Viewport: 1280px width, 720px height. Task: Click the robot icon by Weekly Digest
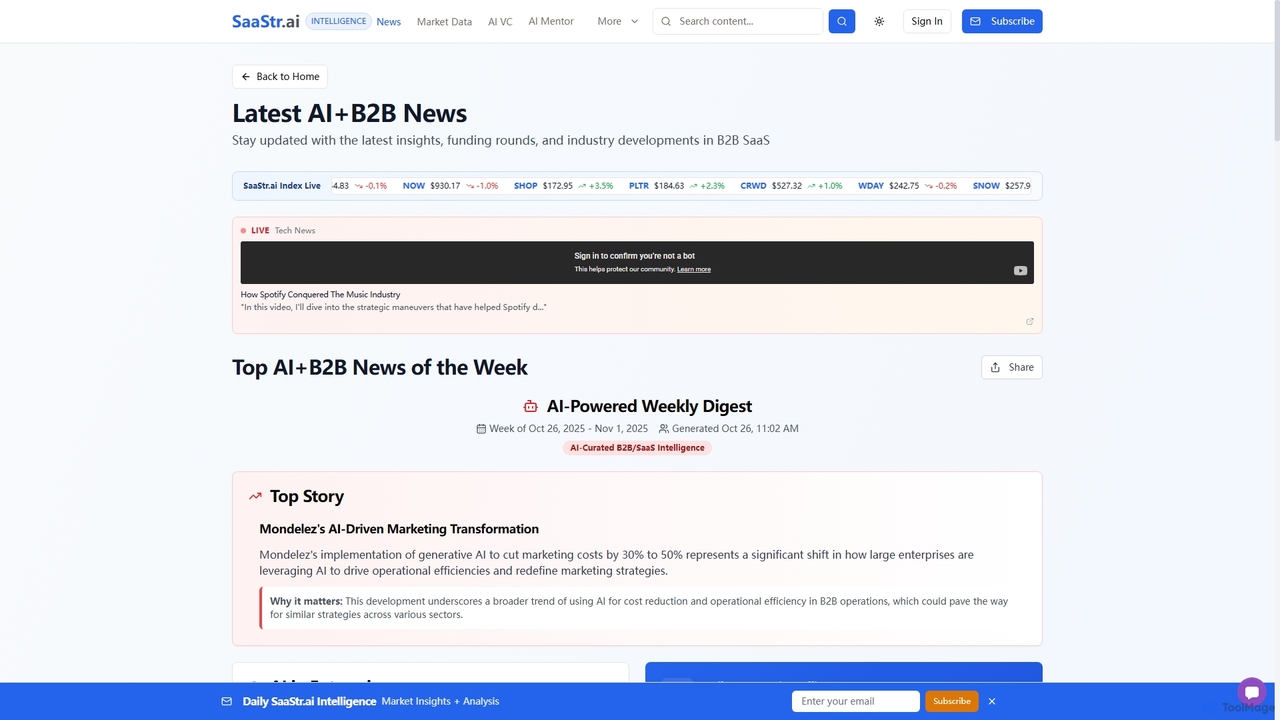click(x=530, y=406)
